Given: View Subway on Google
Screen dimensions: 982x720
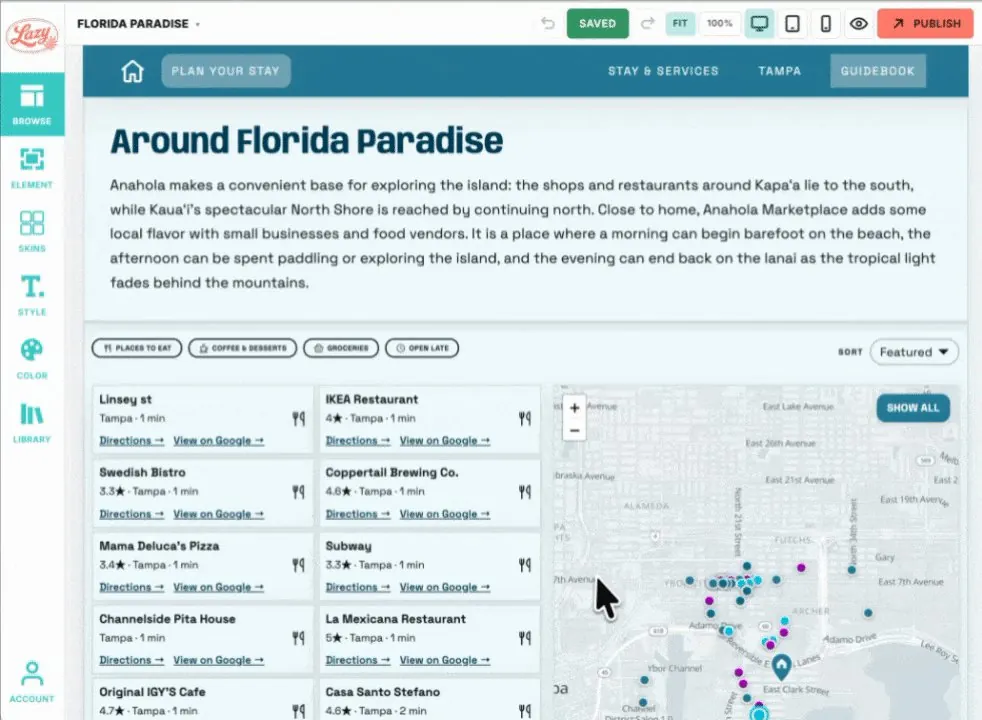Looking at the screenshot, I should (445, 587).
